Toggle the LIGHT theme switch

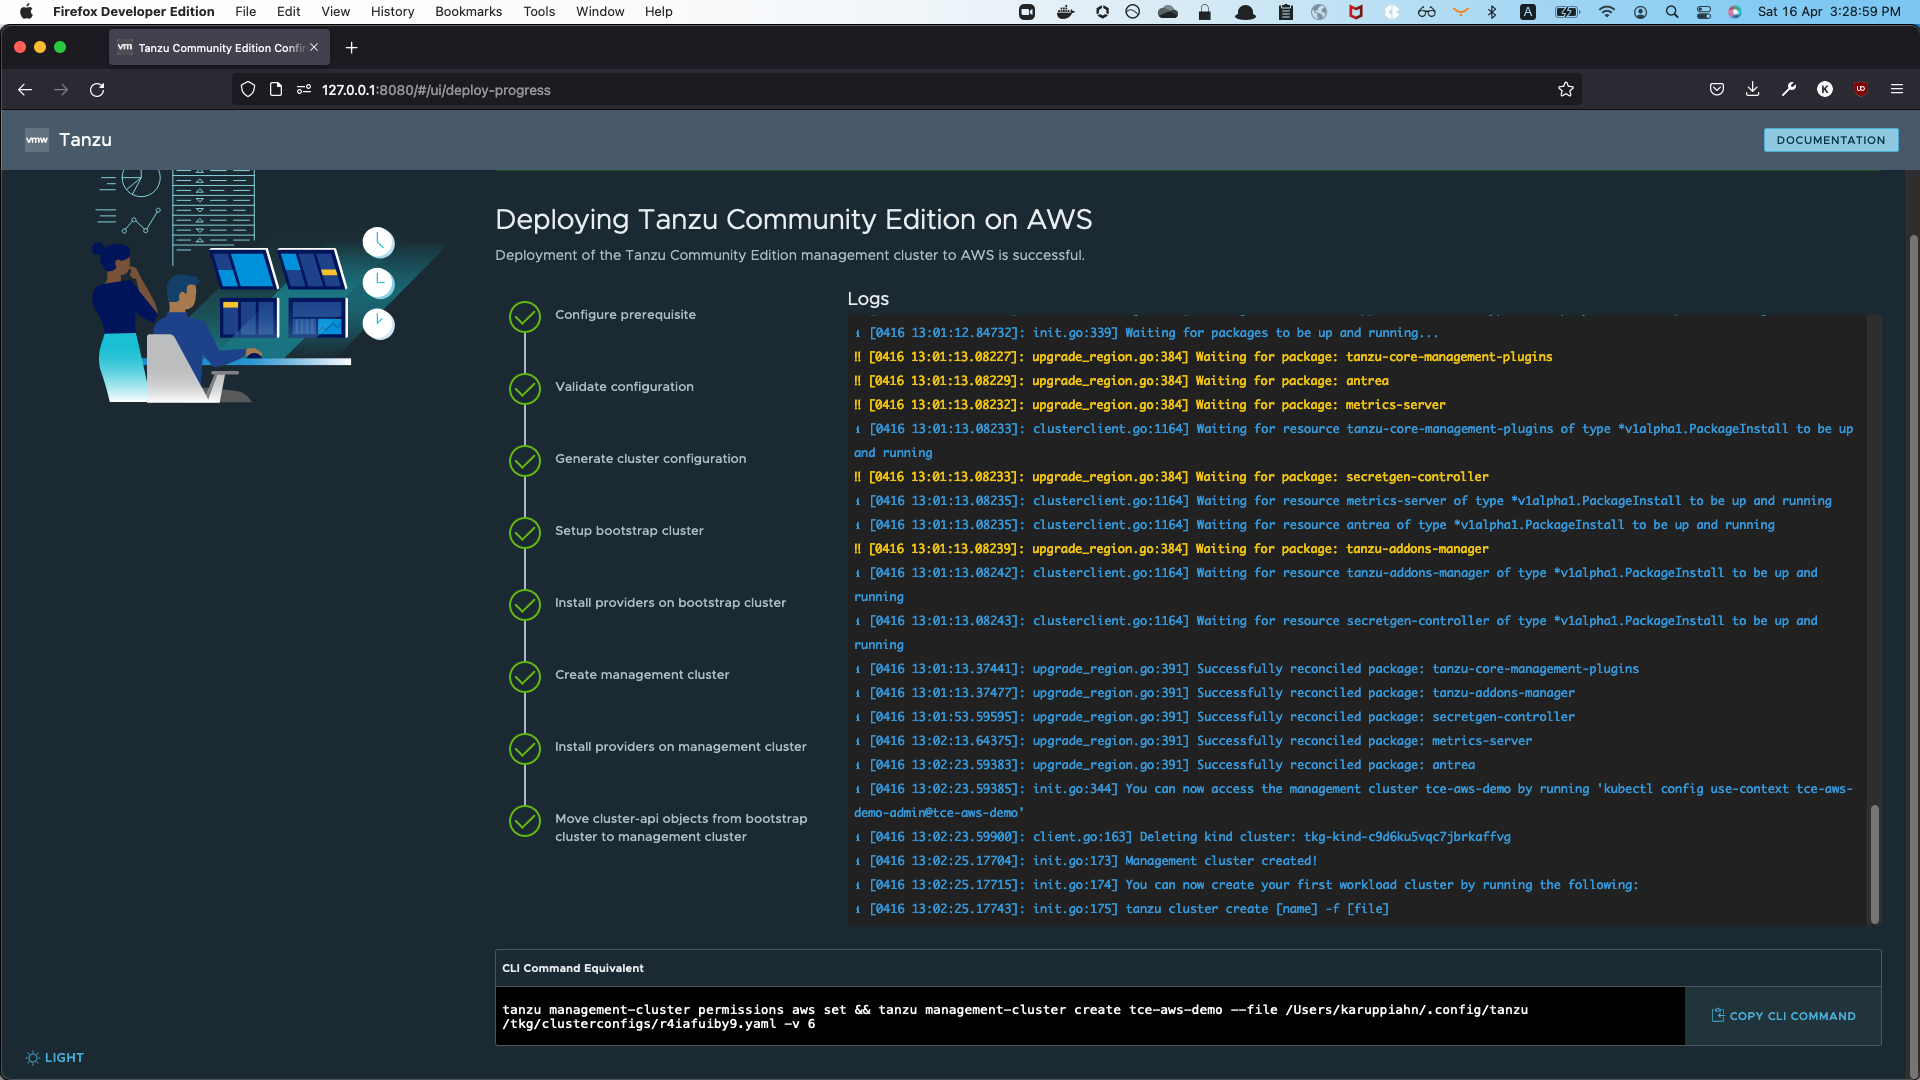(55, 1058)
